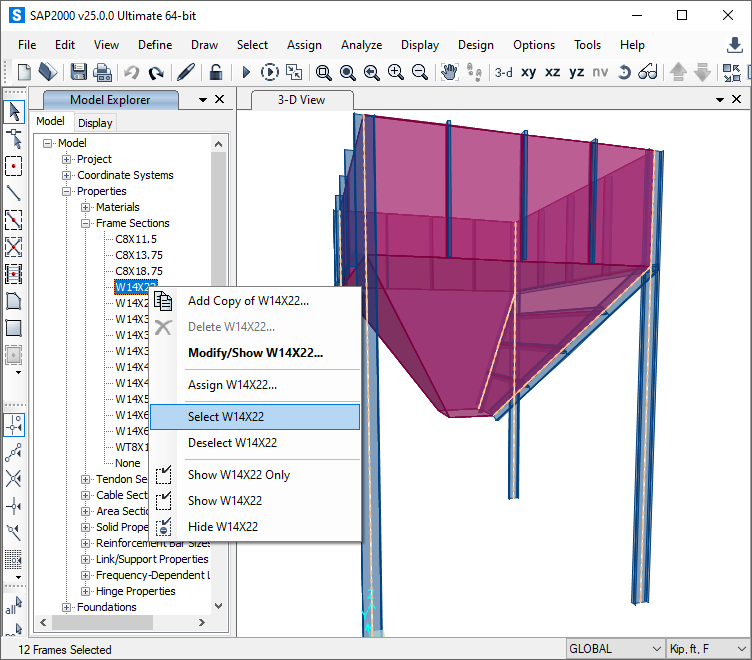
Task: Toggle Show W14X22 Only in context menu
Action: pos(239,475)
